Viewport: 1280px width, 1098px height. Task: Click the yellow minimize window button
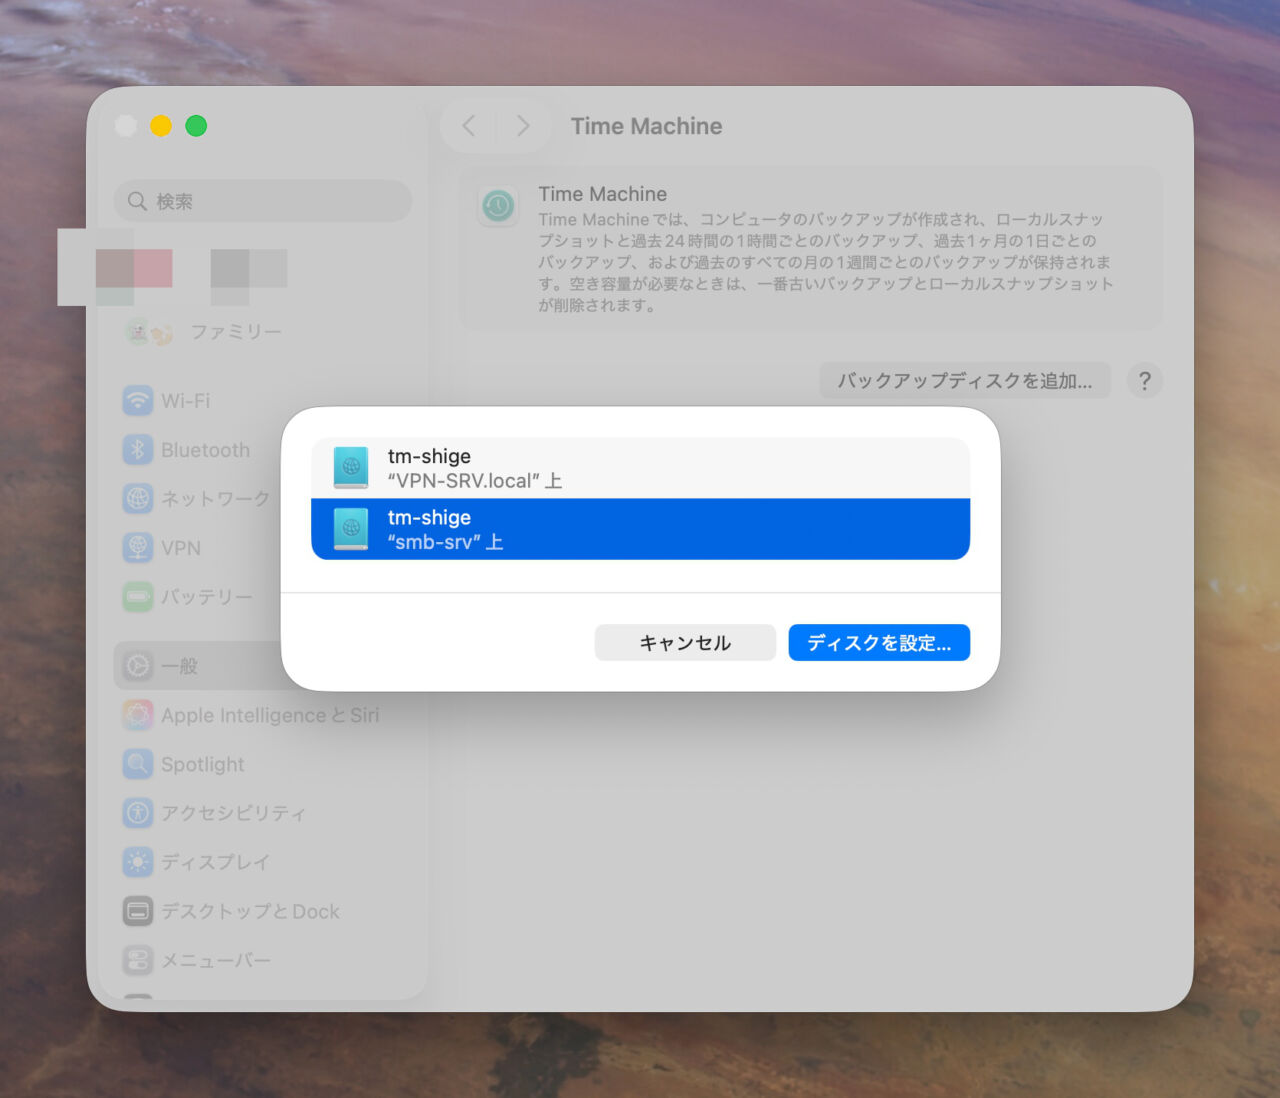(x=161, y=126)
